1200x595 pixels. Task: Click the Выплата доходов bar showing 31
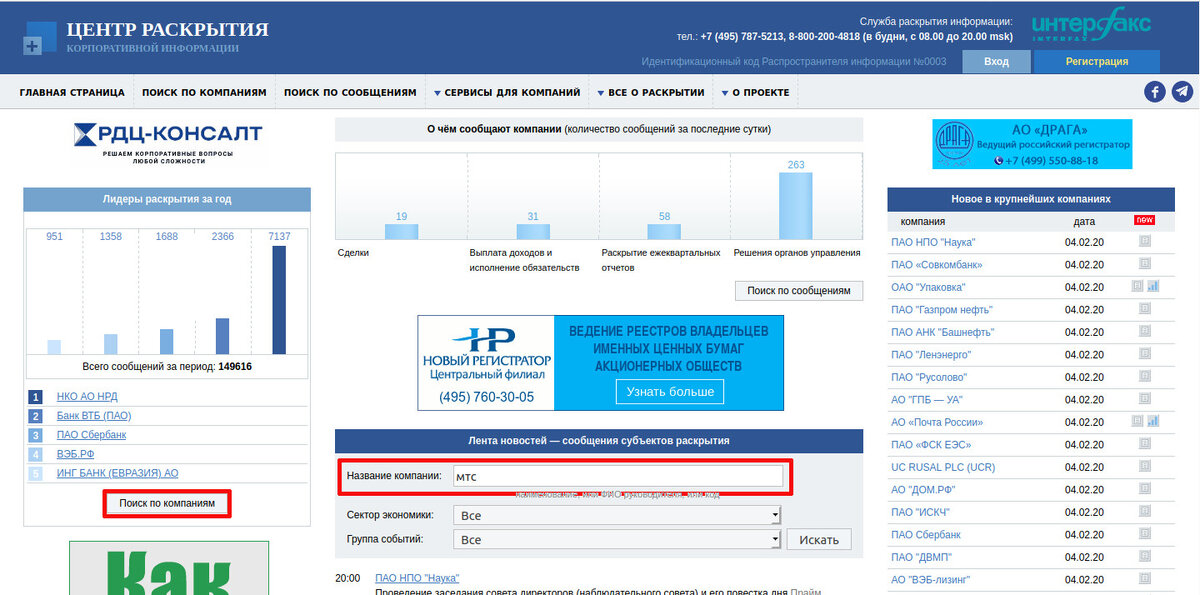533,231
